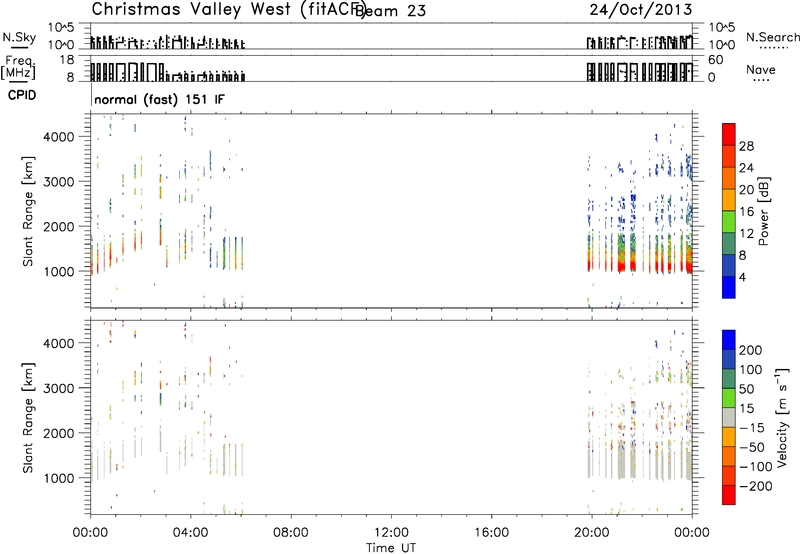Select the blue bottom segment of power color bar
This screenshot has width=800, height=554.
click(x=729, y=287)
